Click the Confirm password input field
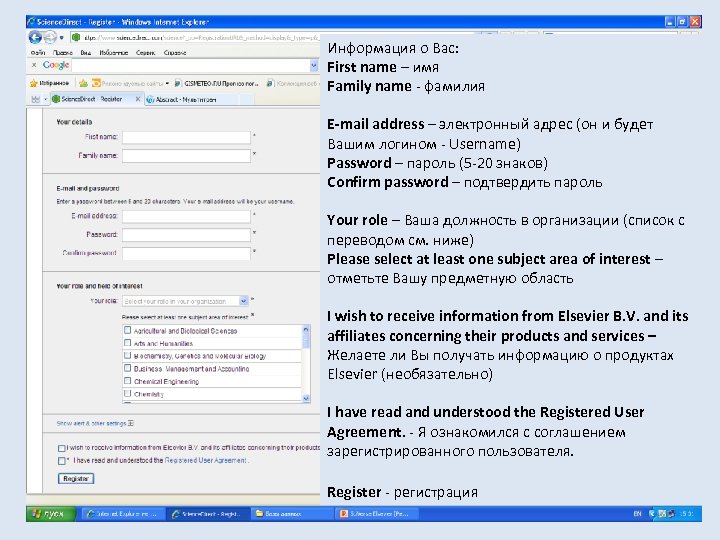The image size is (720, 540). (186, 253)
